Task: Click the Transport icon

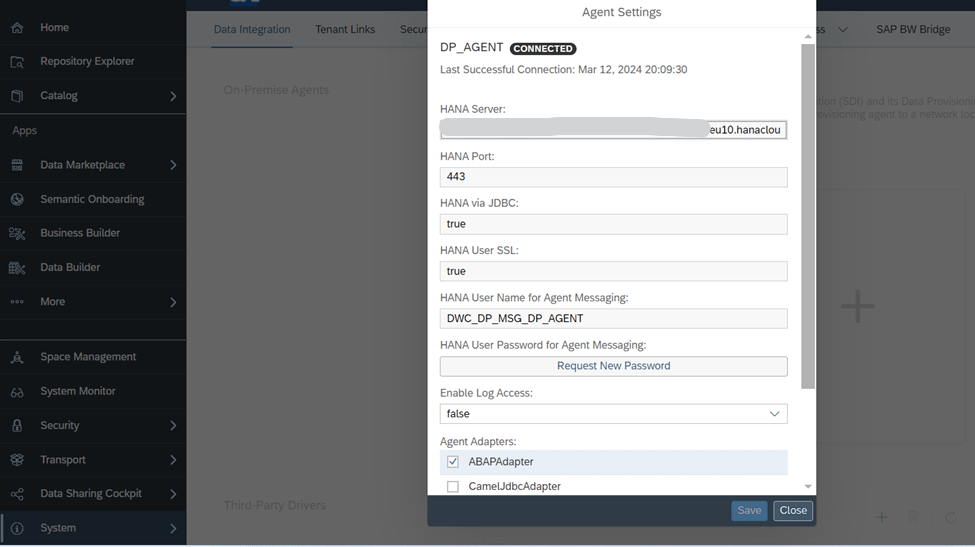Action: tap(17, 460)
